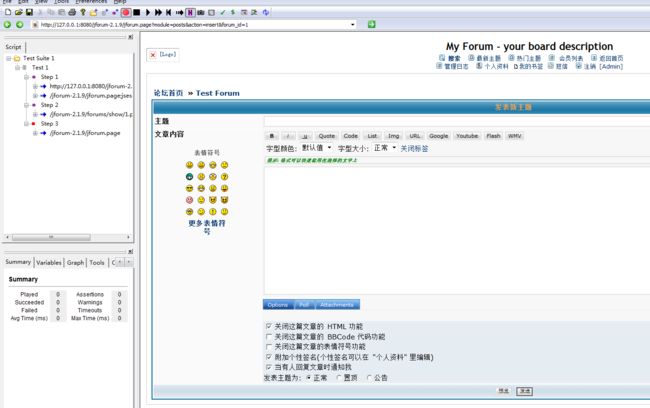Select the http://127.0.0.1:8080 request in tree
This screenshot has width=650, height=408.
tap(90, 86)
